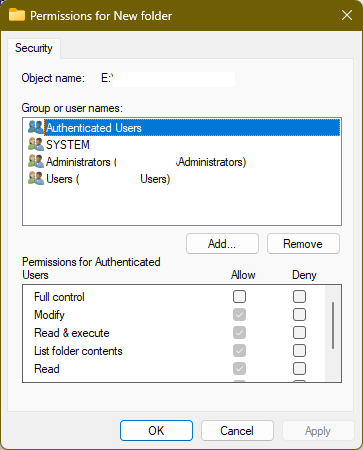The width and height of the screenshot is (363, 450).
Task: Click the SYSTEM group icon
Action: 36,144
